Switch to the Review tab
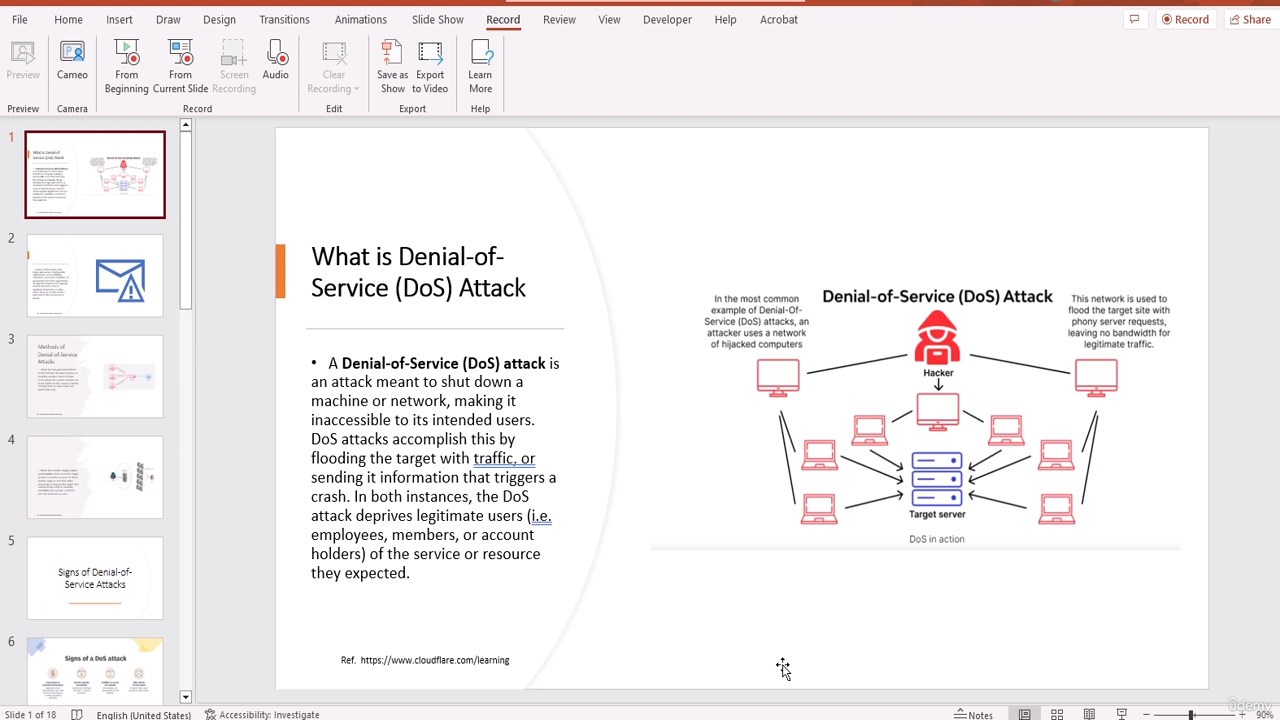This screenshot has width=1280, height=720. click(559, 19)
